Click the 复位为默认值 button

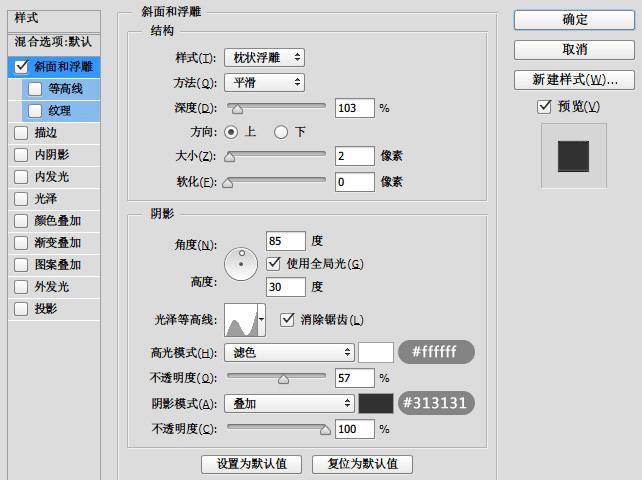coord(362,464)
